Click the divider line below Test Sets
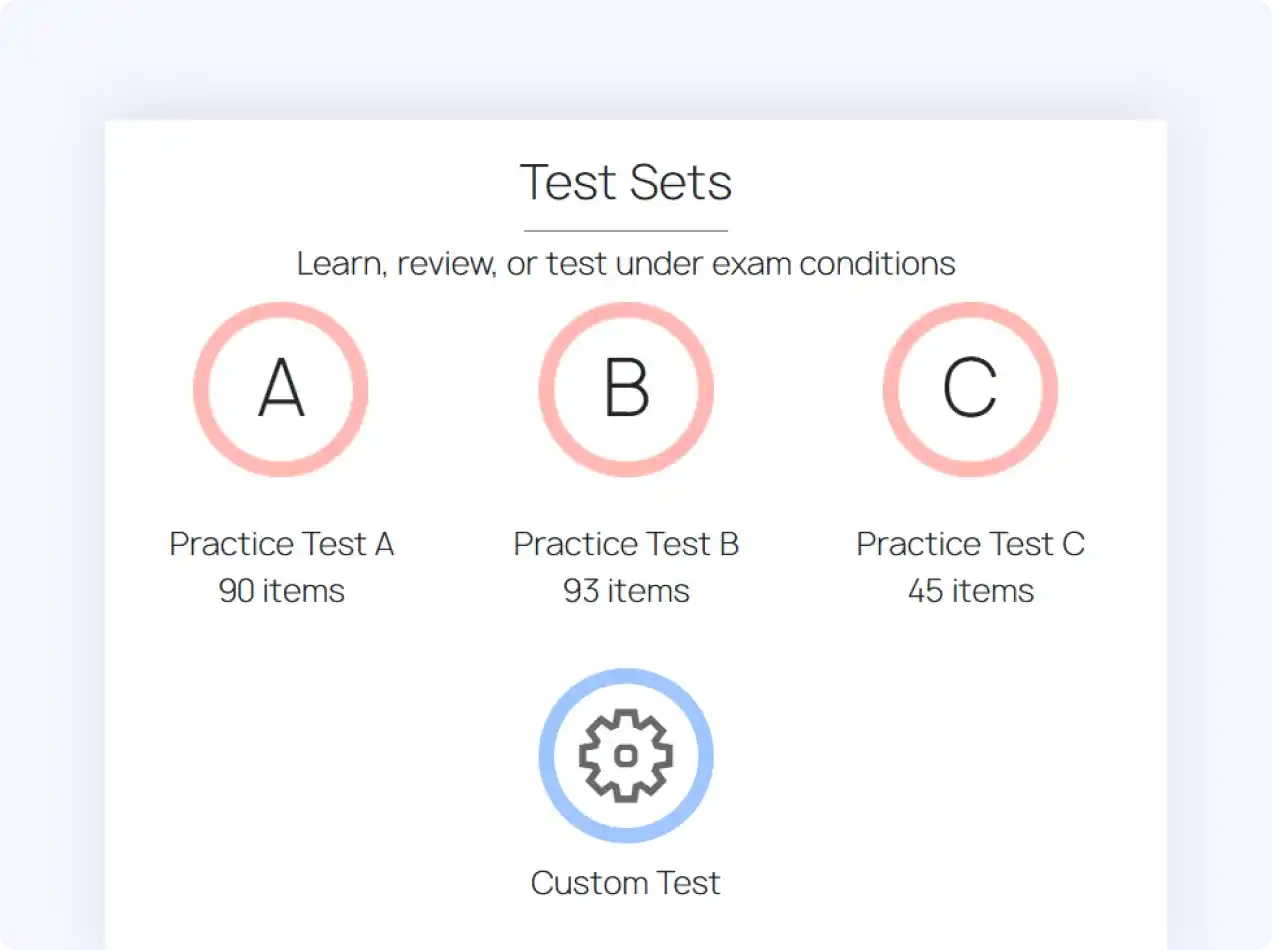This screenshot has height=950, width=1272. 626,228
